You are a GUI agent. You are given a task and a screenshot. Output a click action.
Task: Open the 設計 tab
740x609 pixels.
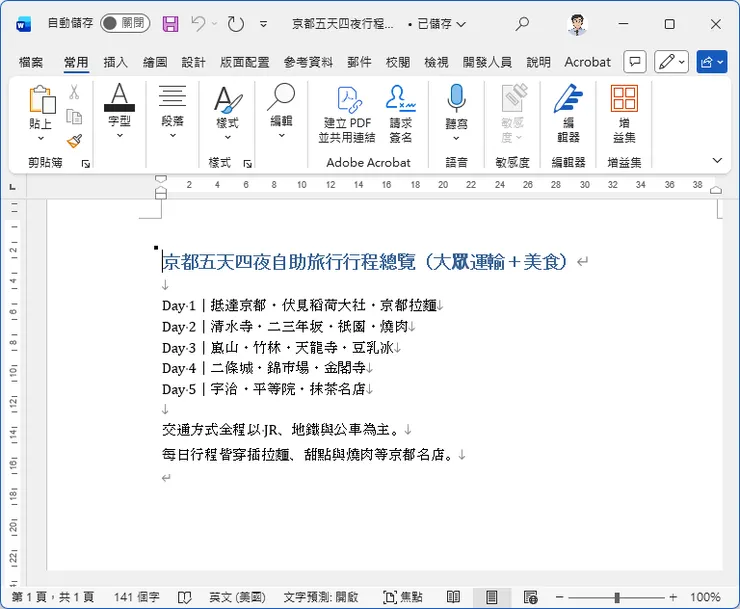pyautogui.click(x=193, y=62)
